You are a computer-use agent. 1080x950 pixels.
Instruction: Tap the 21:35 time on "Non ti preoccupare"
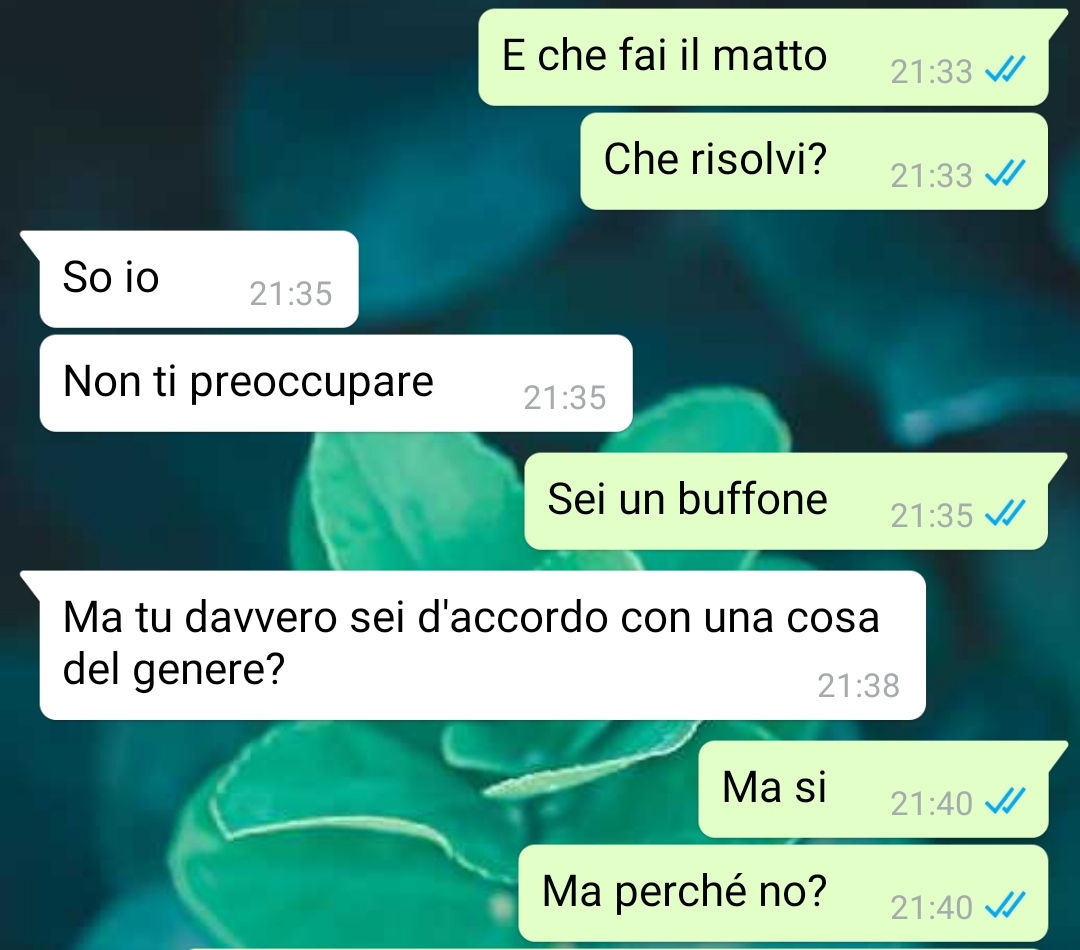(565, 397)
